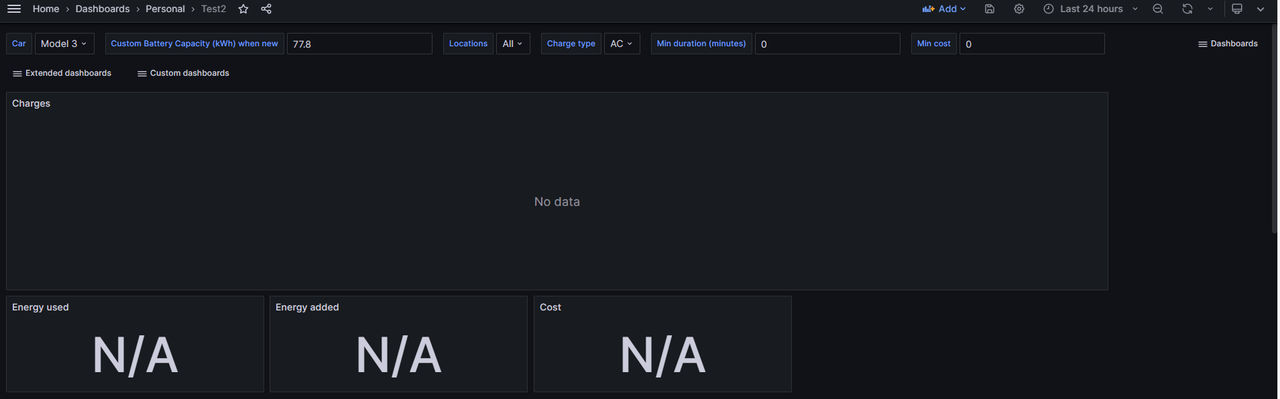Click the Min duration input field
Screen dimensions: 1280x399
tap(827, 44)
